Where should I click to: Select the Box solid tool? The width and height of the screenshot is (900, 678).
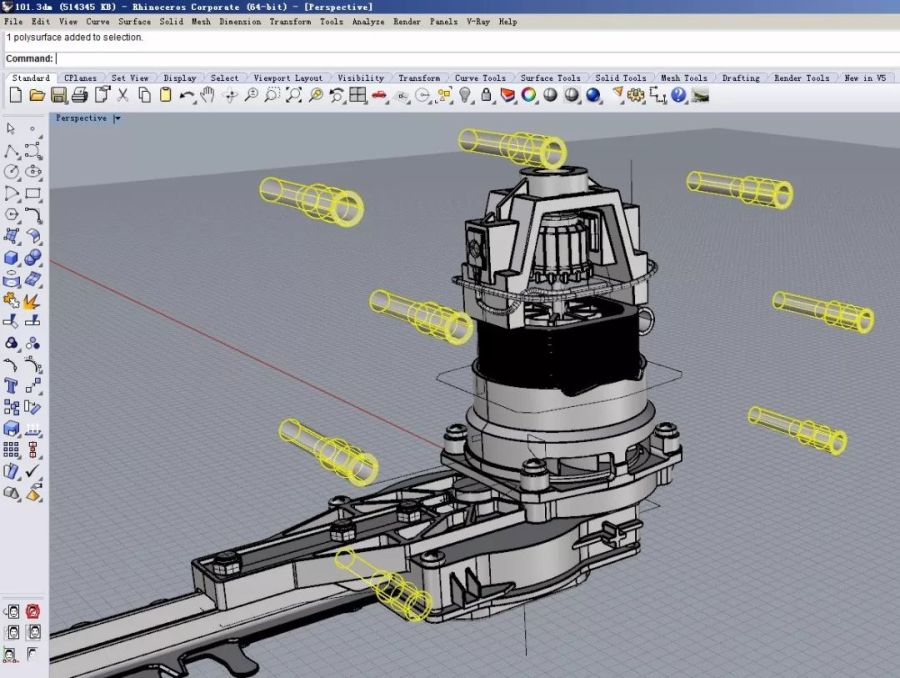tap(11, 258)
